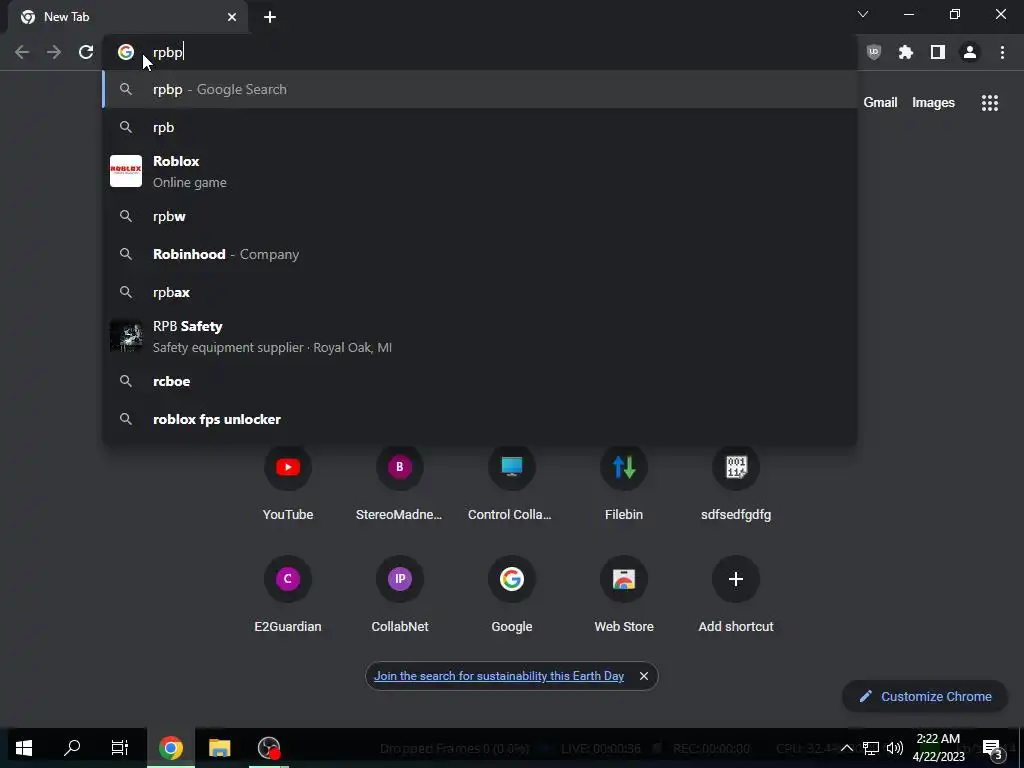Viewport: 1024px width, 768px height.
Task: Click the Google icon in address bar
Action: [x=126, y=52]
